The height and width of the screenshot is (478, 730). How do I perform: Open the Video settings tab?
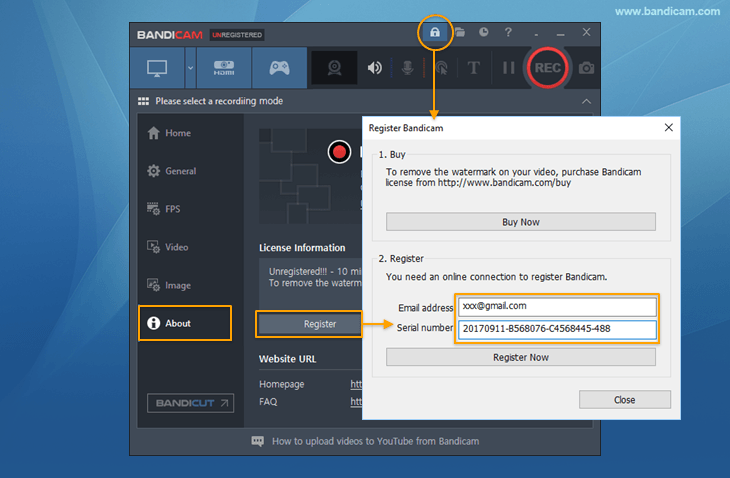tap(168, 247)
